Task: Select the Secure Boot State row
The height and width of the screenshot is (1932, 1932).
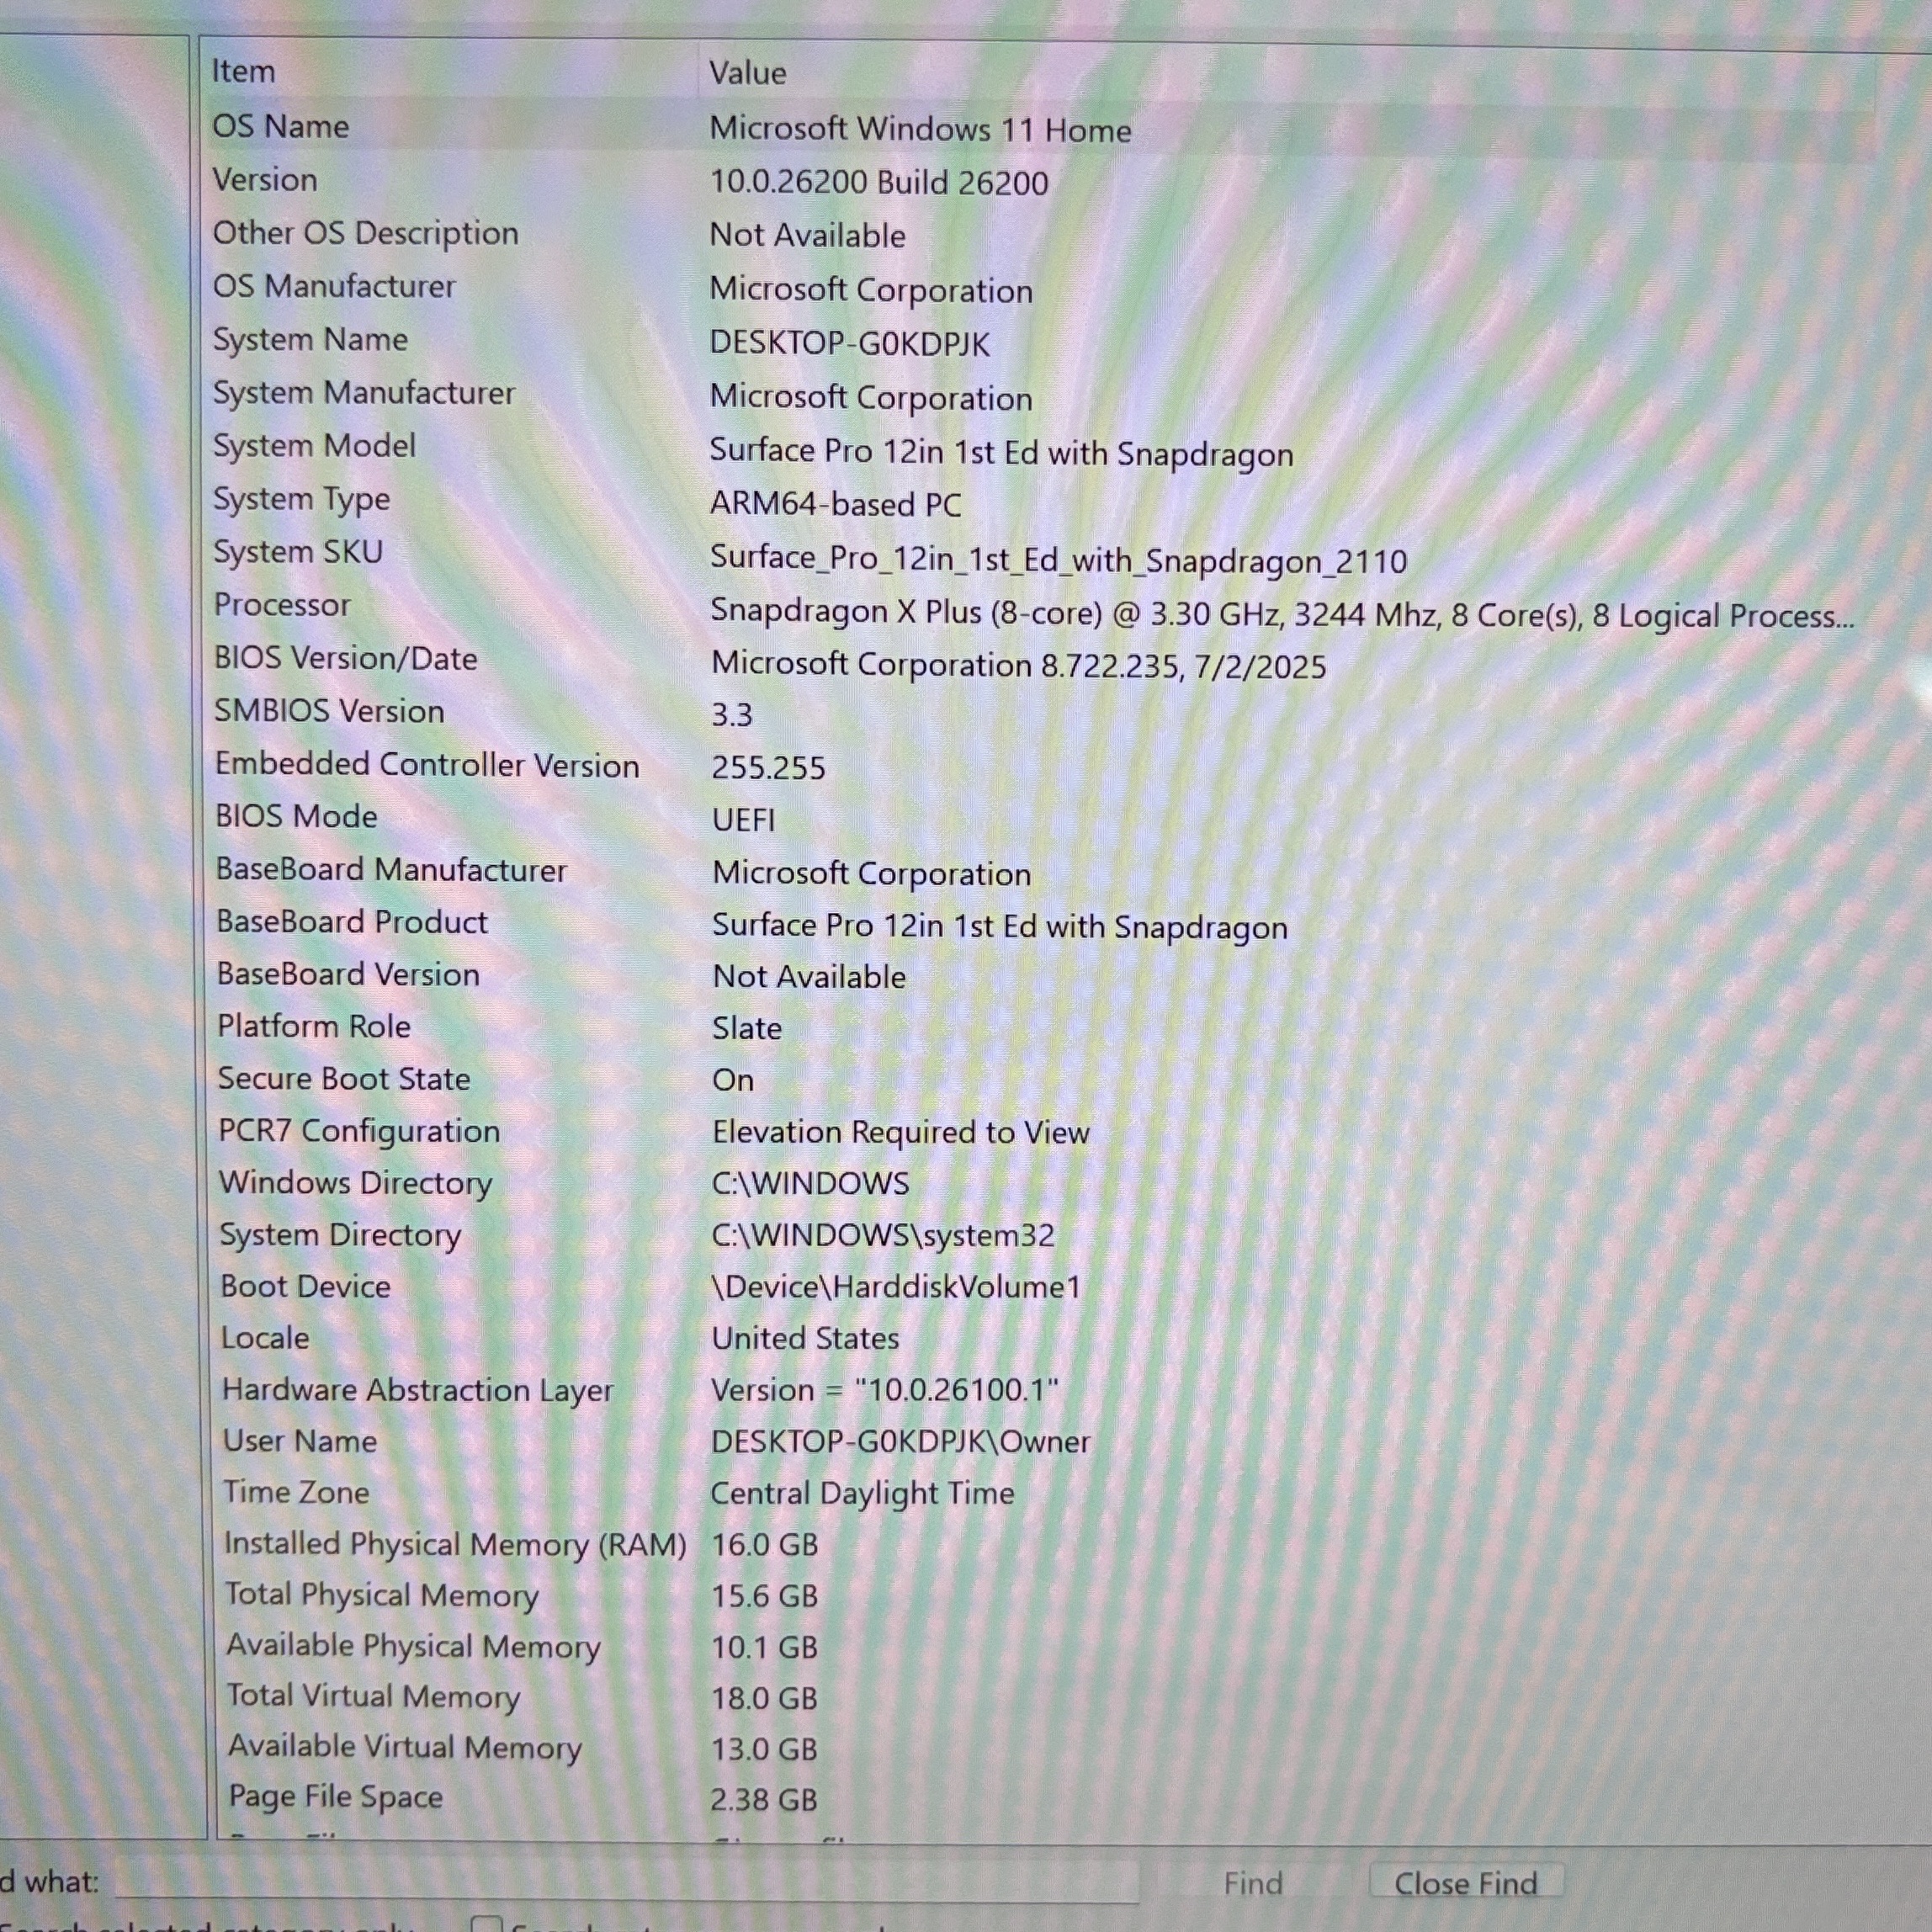Action: (1040, 1079)
